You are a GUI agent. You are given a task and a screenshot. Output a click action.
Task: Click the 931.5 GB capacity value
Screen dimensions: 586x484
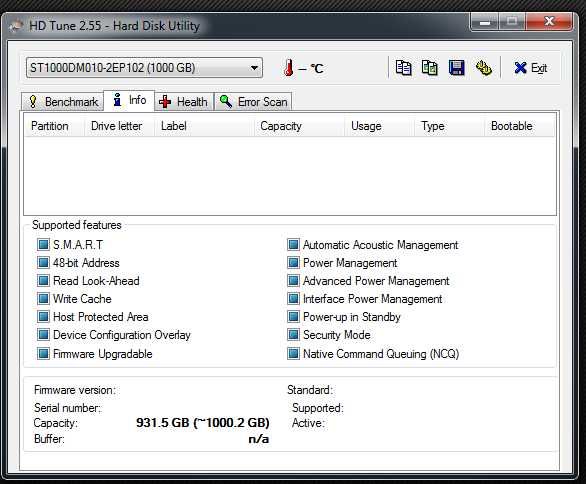pyautogui.click(x=203, y=423)
